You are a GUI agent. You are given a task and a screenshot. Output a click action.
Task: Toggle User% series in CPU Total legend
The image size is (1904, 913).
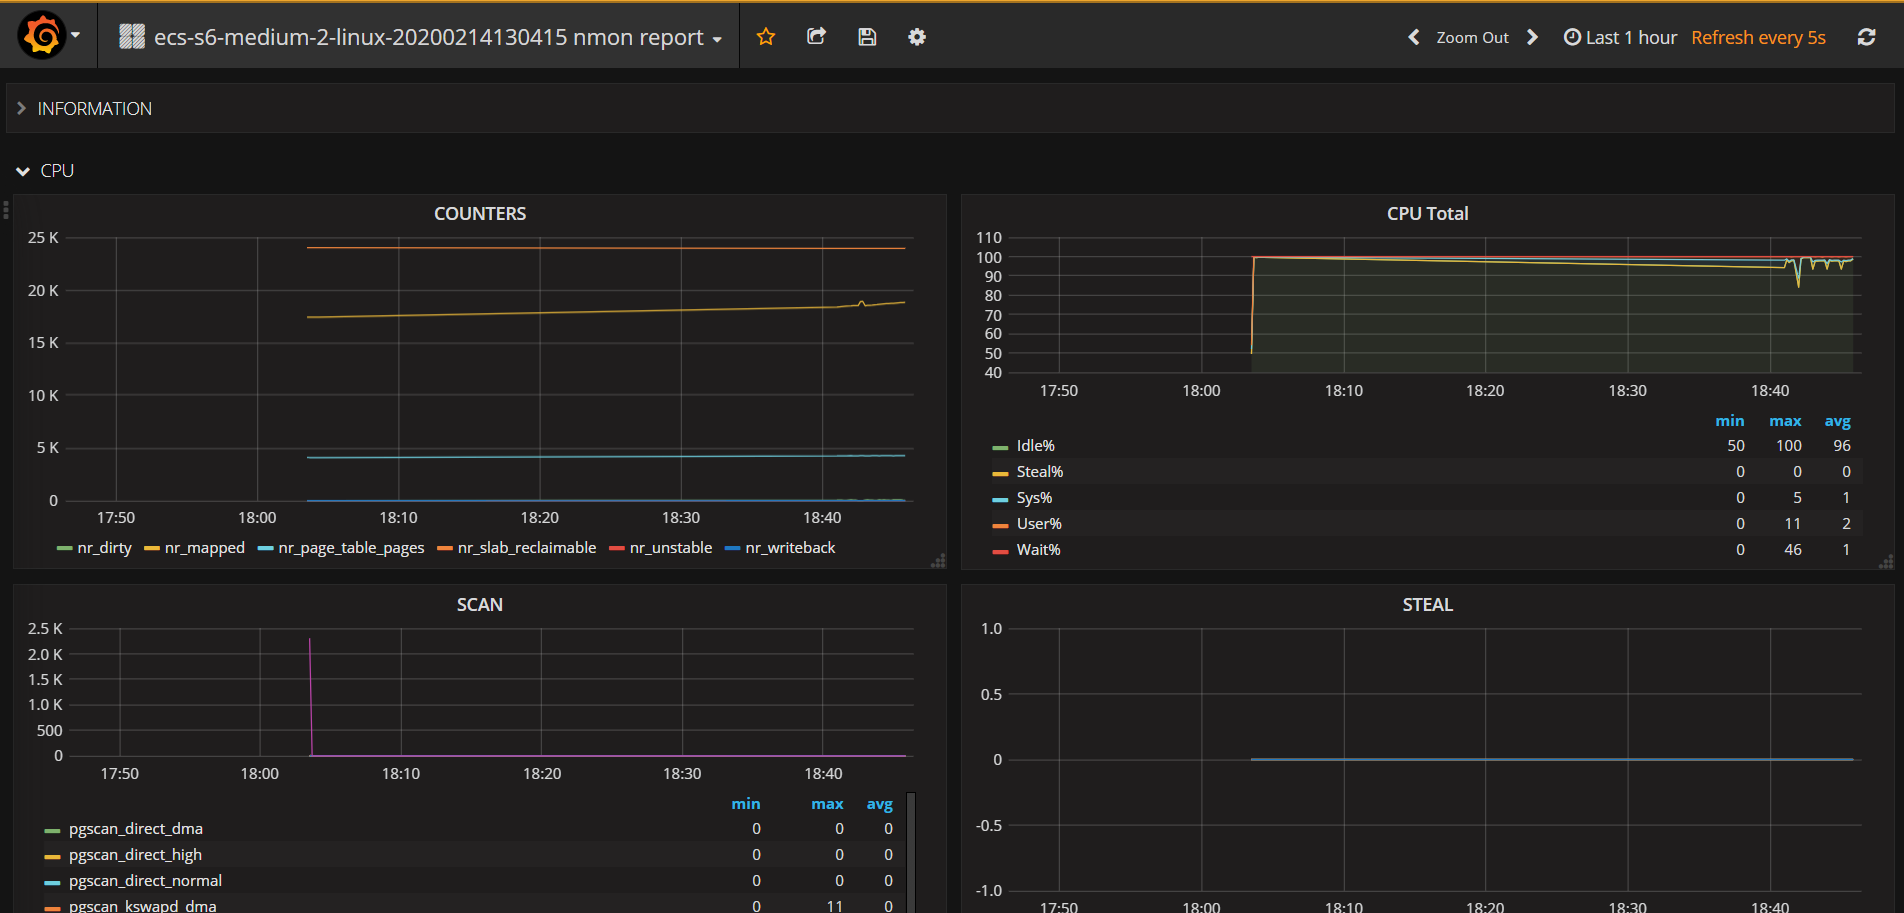click(x=1039, y=523)
